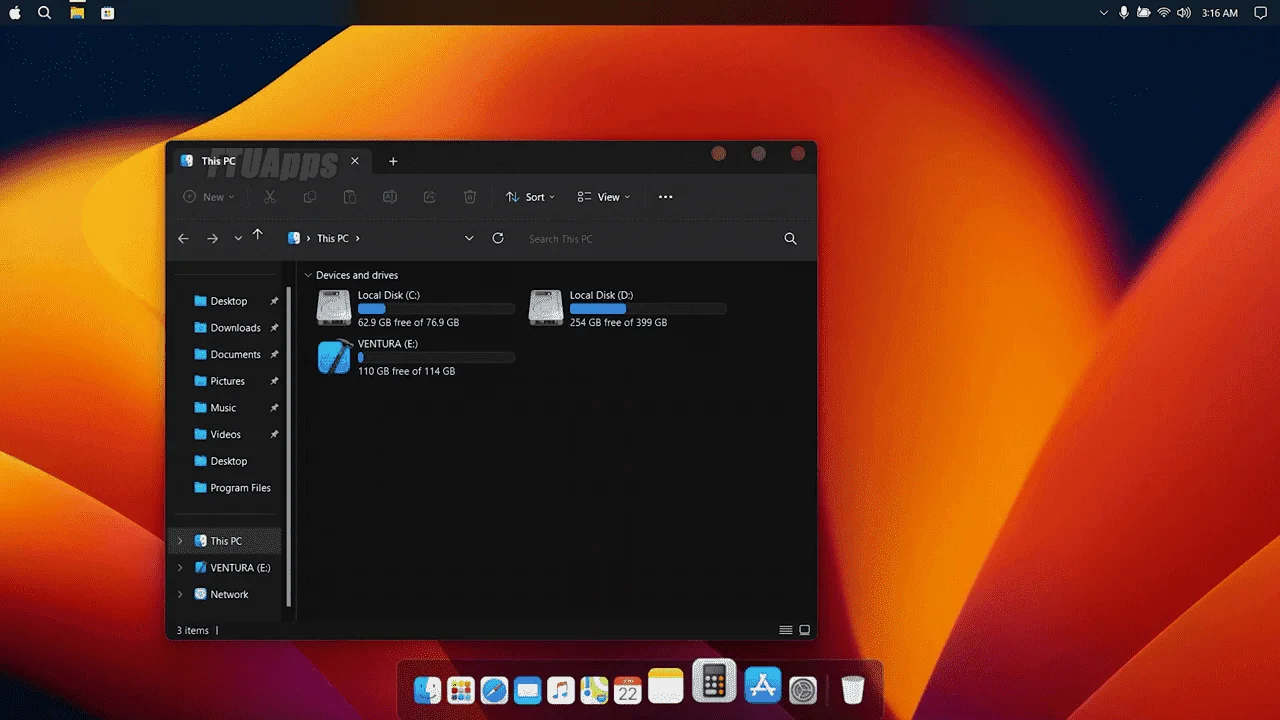Open Pictures in sidebar
Image resolution: width=1280 pixels, height=720 pixels.
pyautogui.click(x=227, y=381)
